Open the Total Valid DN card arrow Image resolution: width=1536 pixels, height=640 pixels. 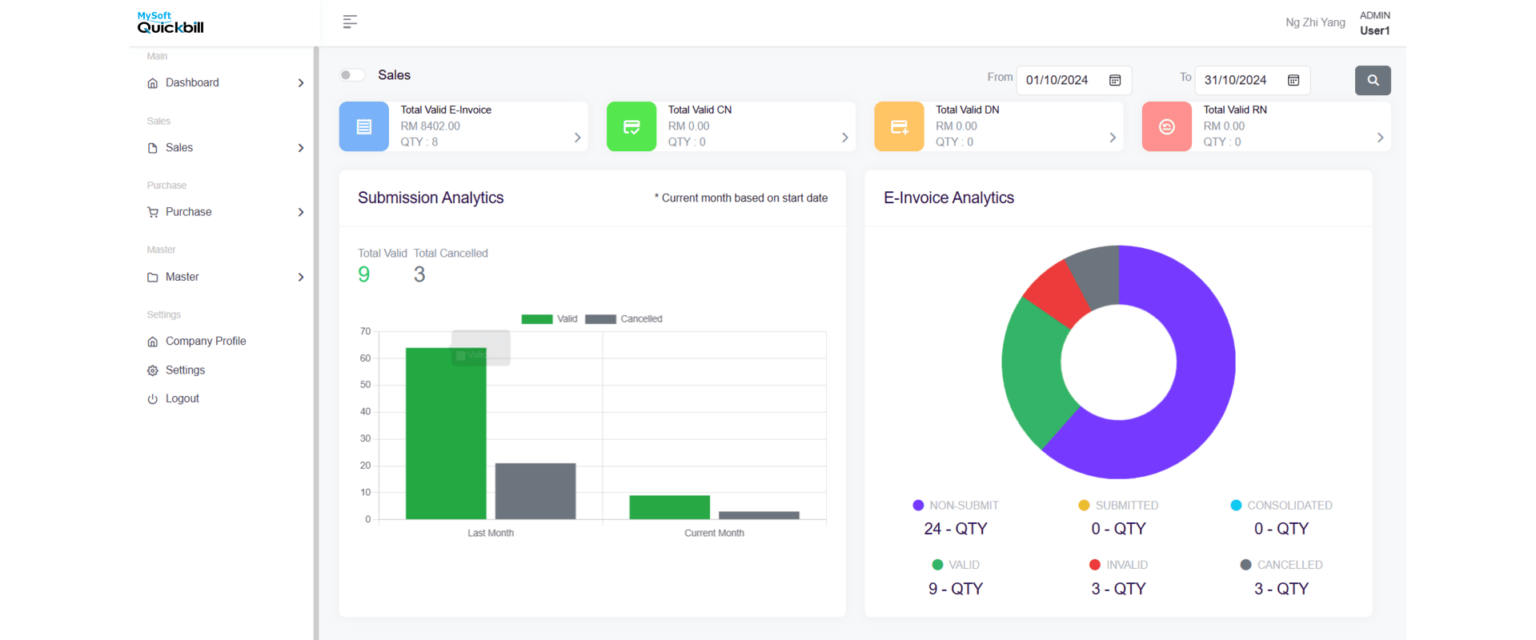click(x=1112, y=138)
